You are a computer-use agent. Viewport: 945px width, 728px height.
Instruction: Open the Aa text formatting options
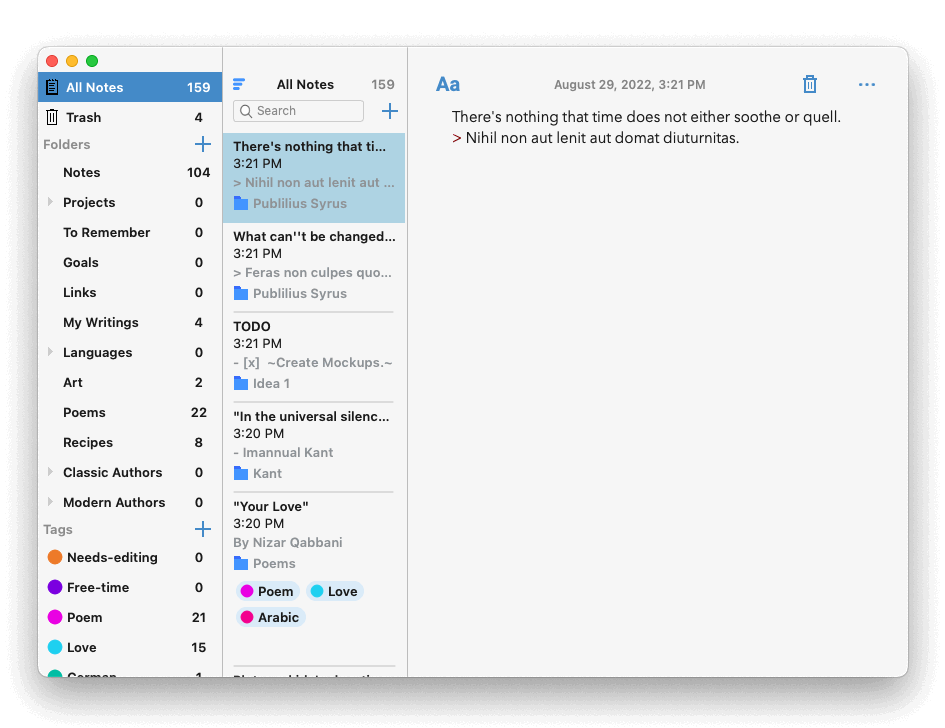(x=448, y=85)
